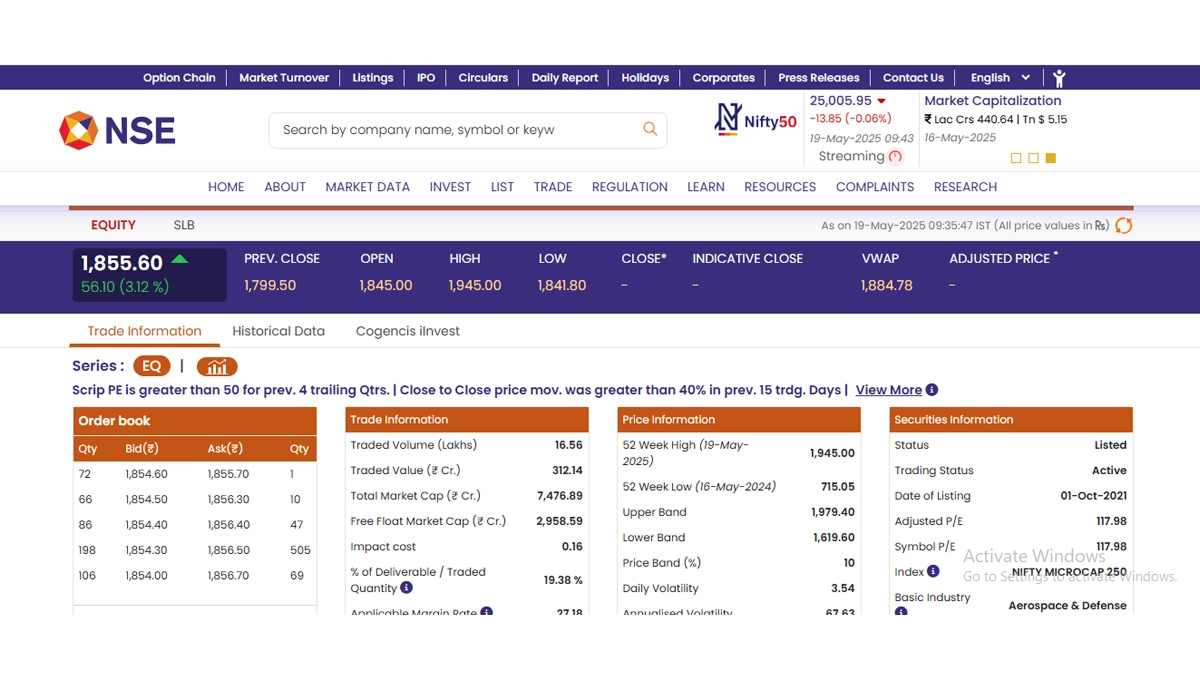Open the accessibility options icon
Image resolution: width=1200 pixels, height=675 pixels.
coord(1059,78)
